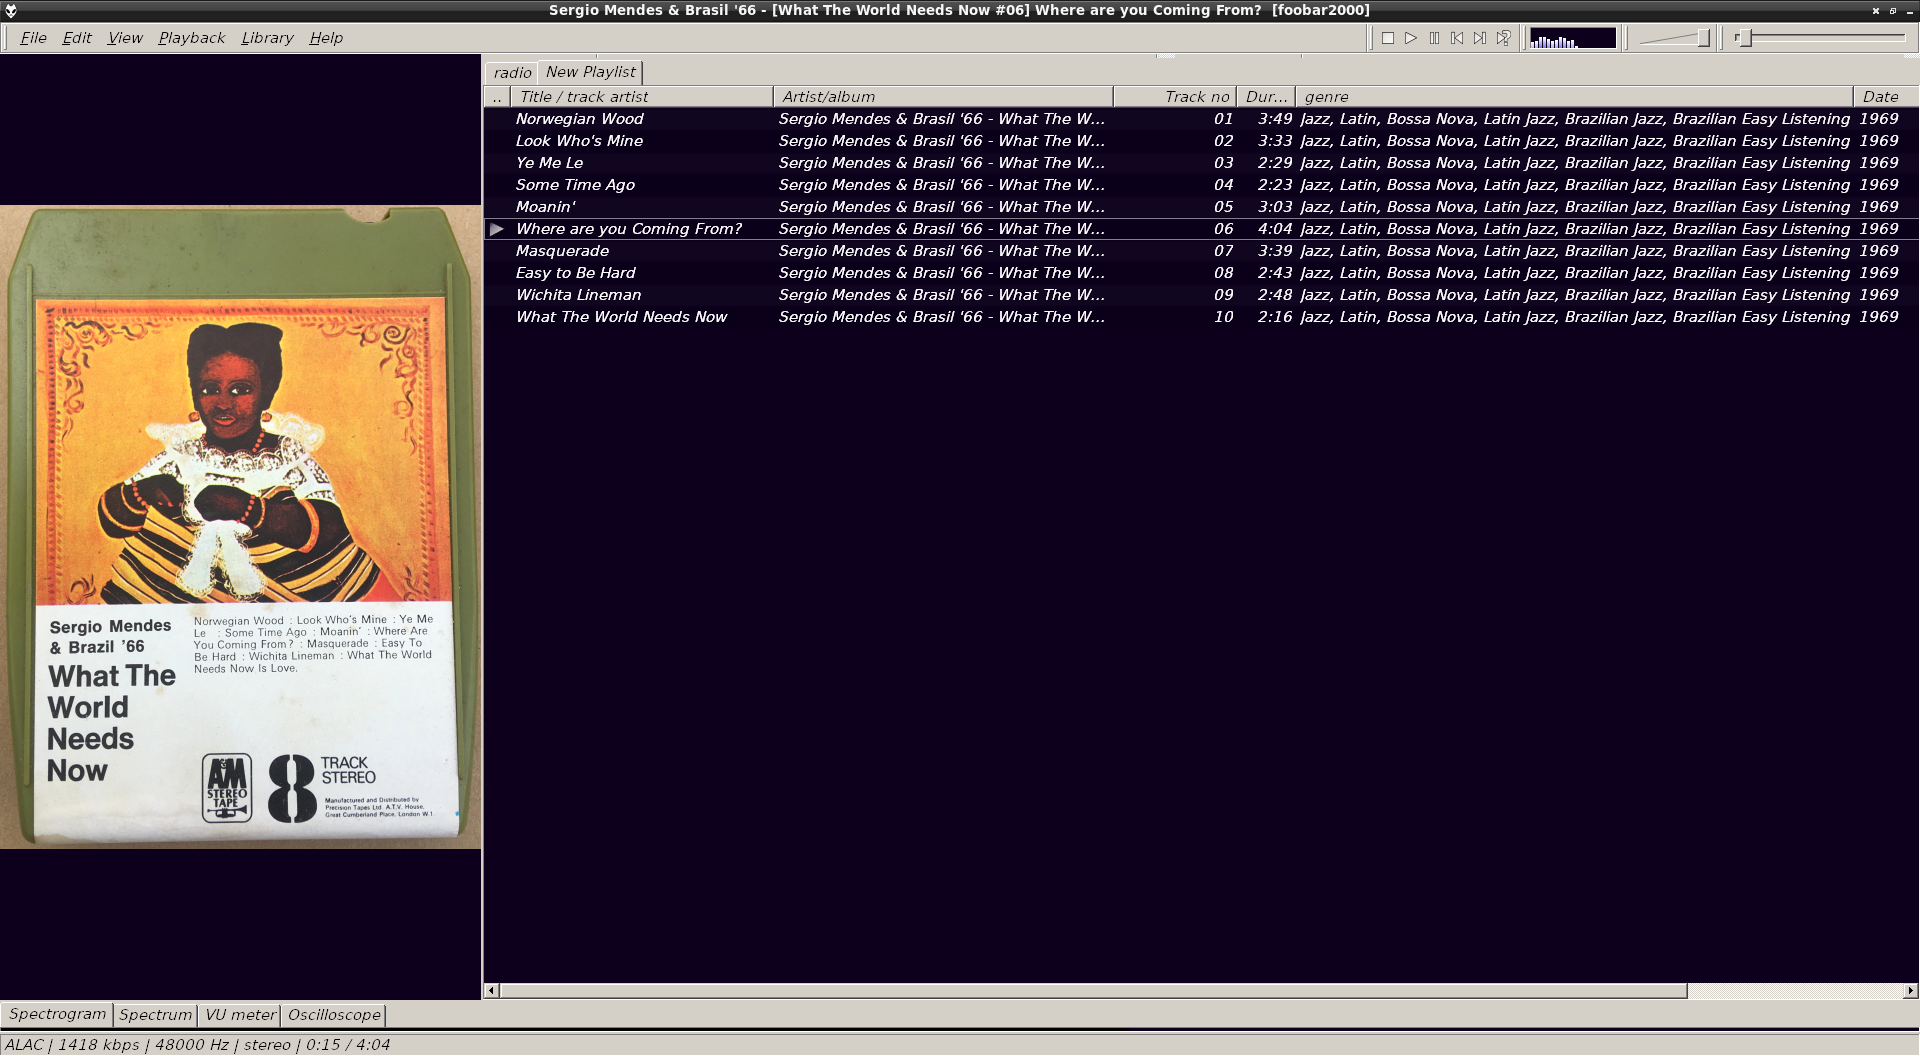This screenshot has height=1056, width=1920.
Task: Select the track Some Time Ago
Action: (575, 185)
